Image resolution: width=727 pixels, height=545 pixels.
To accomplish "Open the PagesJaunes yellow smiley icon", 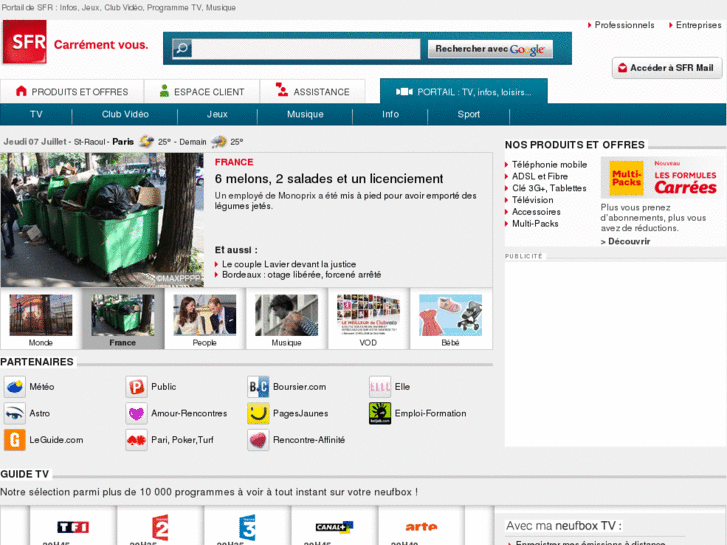I will click(258, 413).
